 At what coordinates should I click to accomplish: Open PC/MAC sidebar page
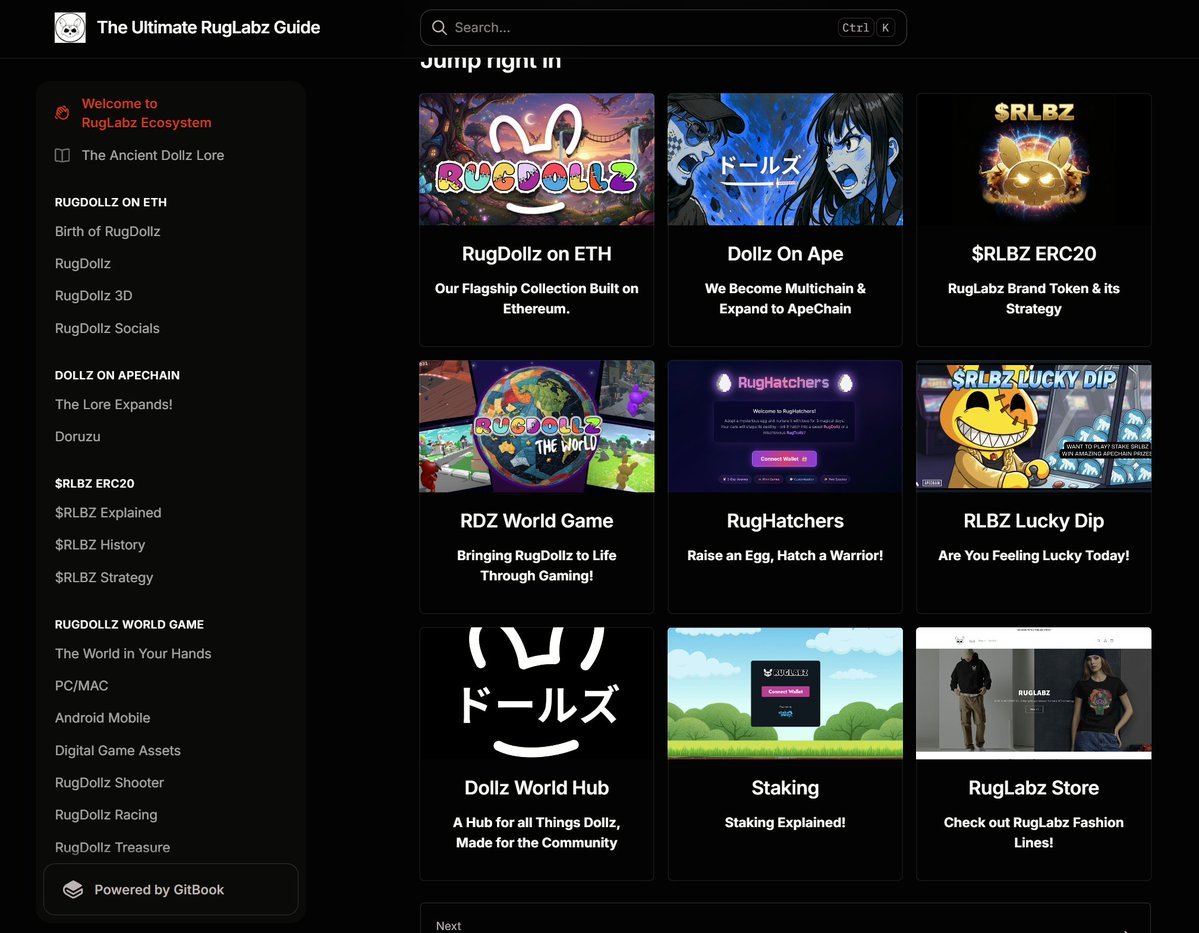point(81,685)
